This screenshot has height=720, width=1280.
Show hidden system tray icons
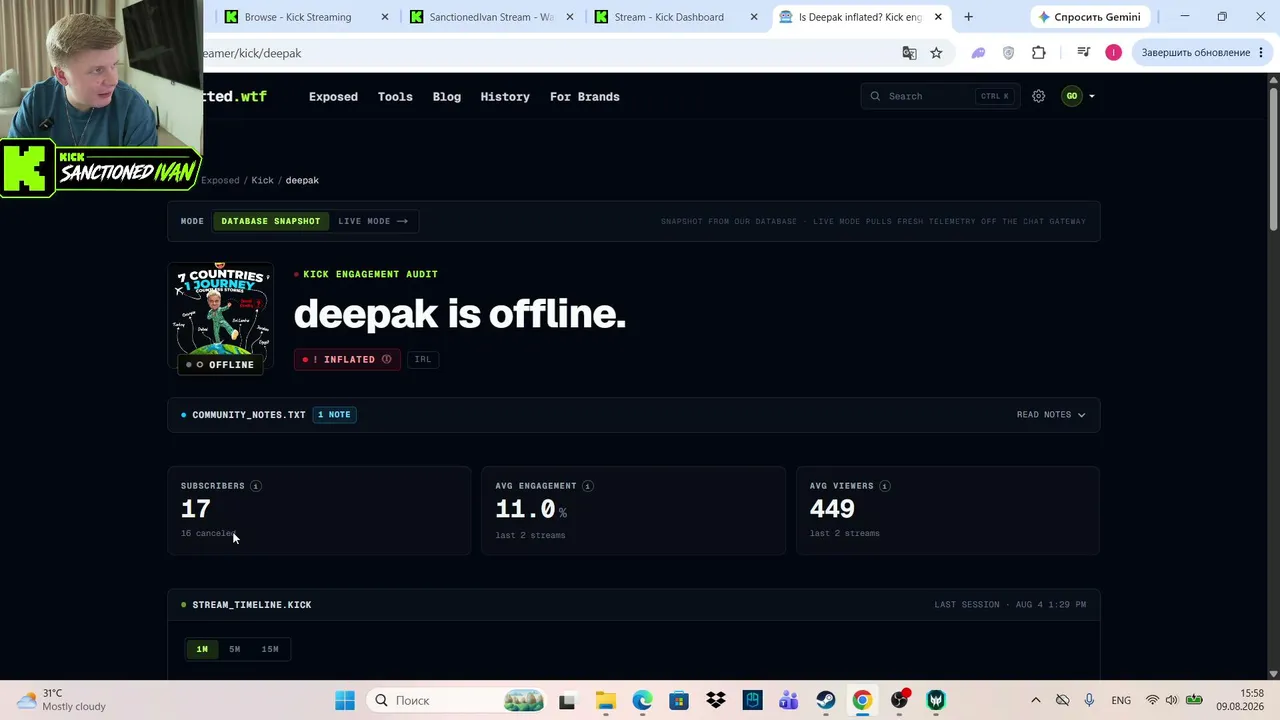pyautogui.click(x=1035, y=700)
